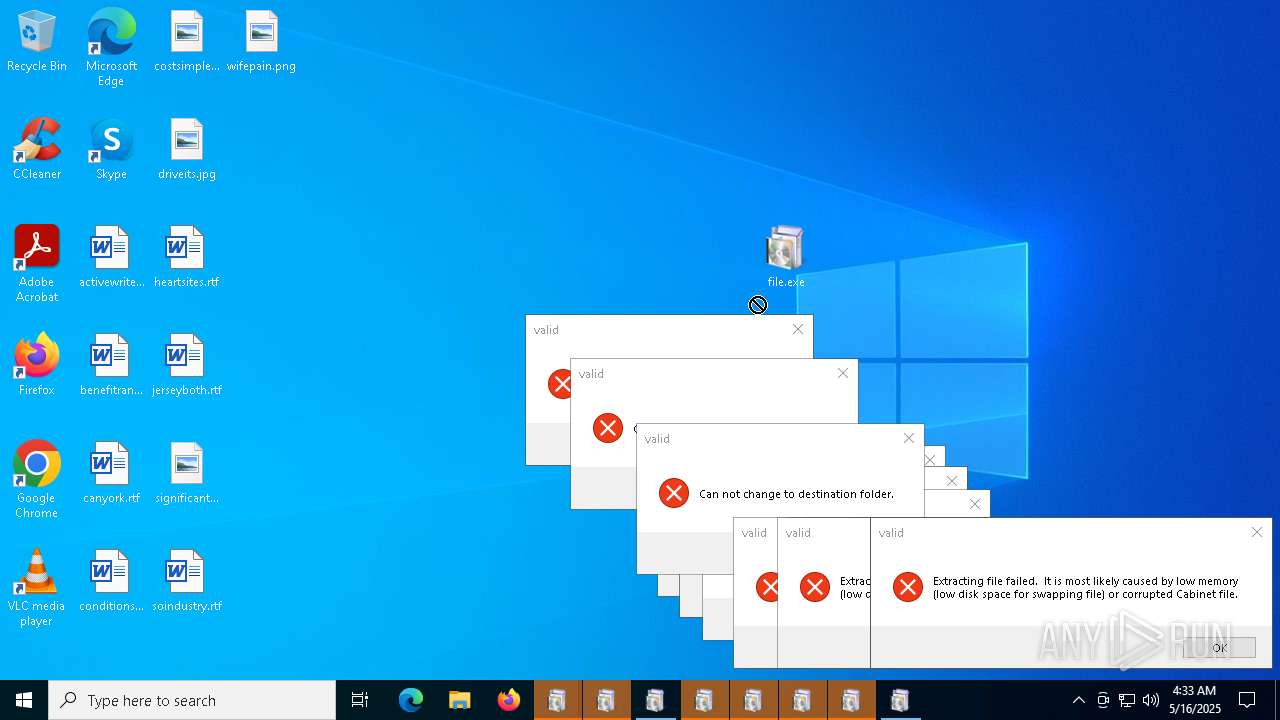Open the CCleaner desktop shortcut
The image size is (1280, 720).
[x=37, y=150]
